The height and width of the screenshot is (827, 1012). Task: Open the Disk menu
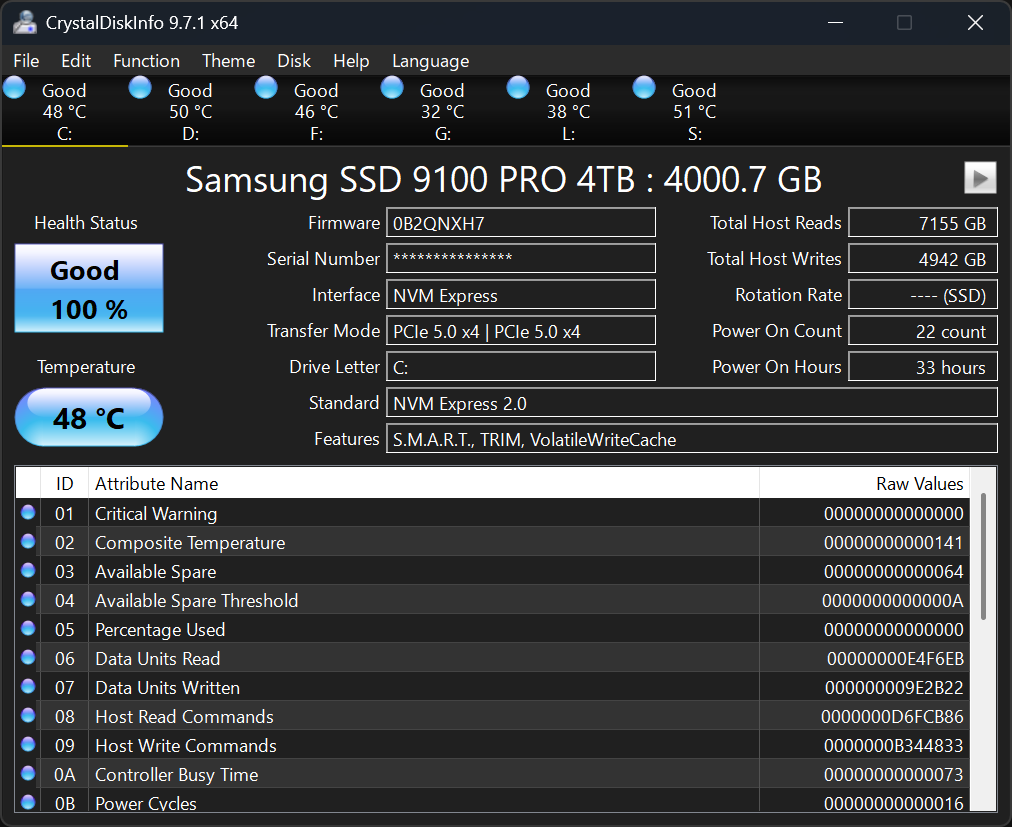tap(294, 61)
